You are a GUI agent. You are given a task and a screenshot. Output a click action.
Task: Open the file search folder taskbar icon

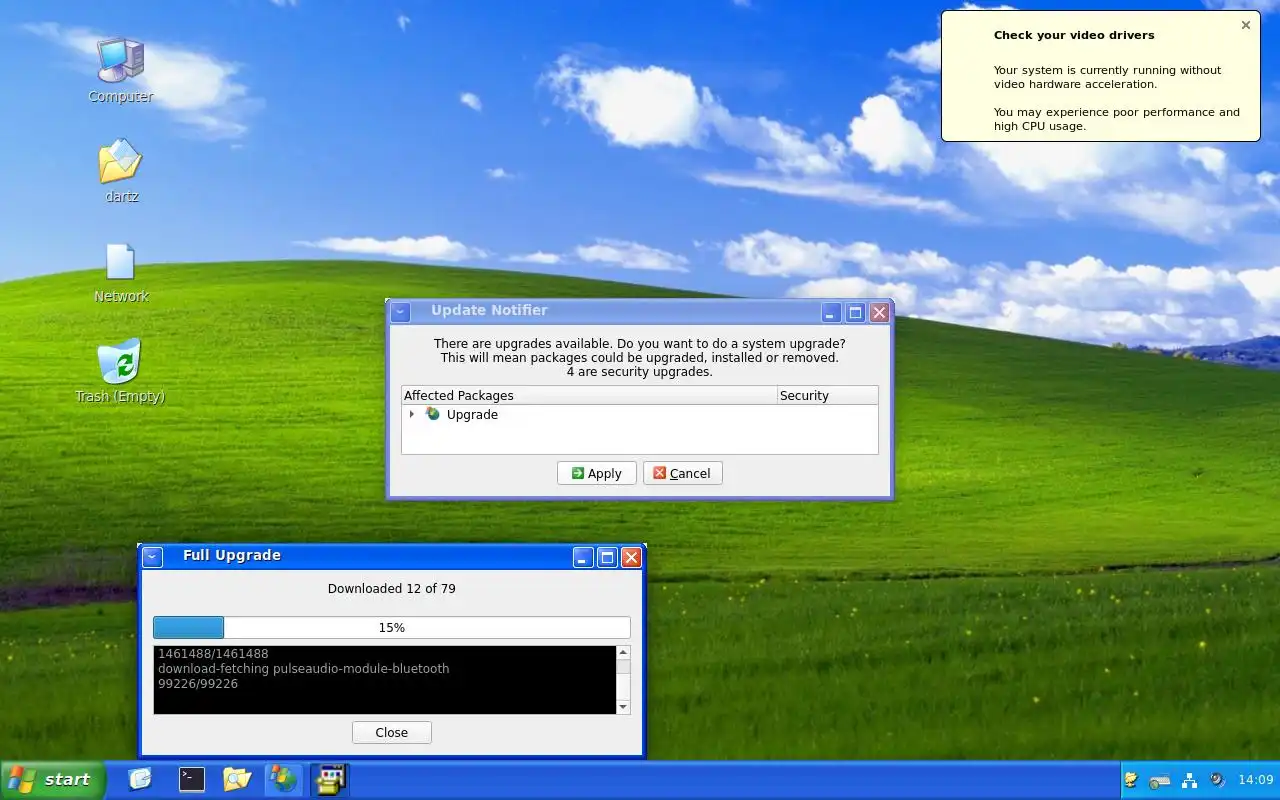coord(237,779)
